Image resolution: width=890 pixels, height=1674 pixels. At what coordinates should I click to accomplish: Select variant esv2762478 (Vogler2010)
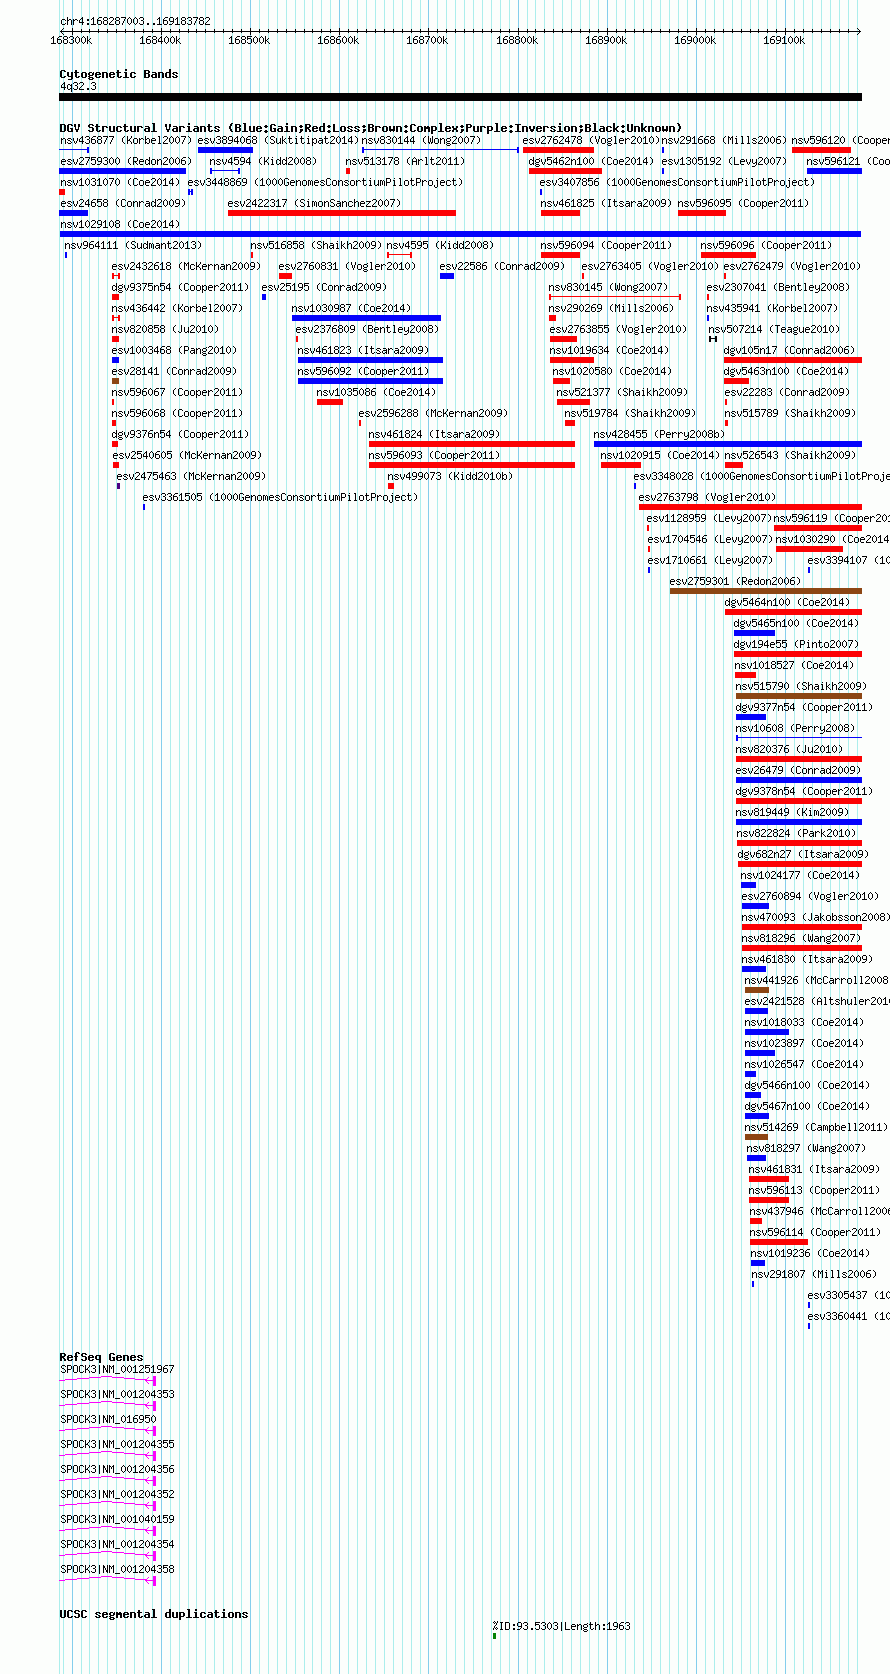591,140
